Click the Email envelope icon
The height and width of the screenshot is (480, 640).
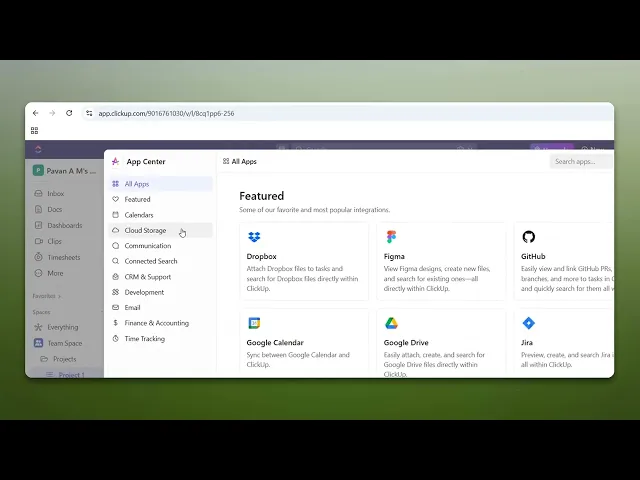click(116, 307)
